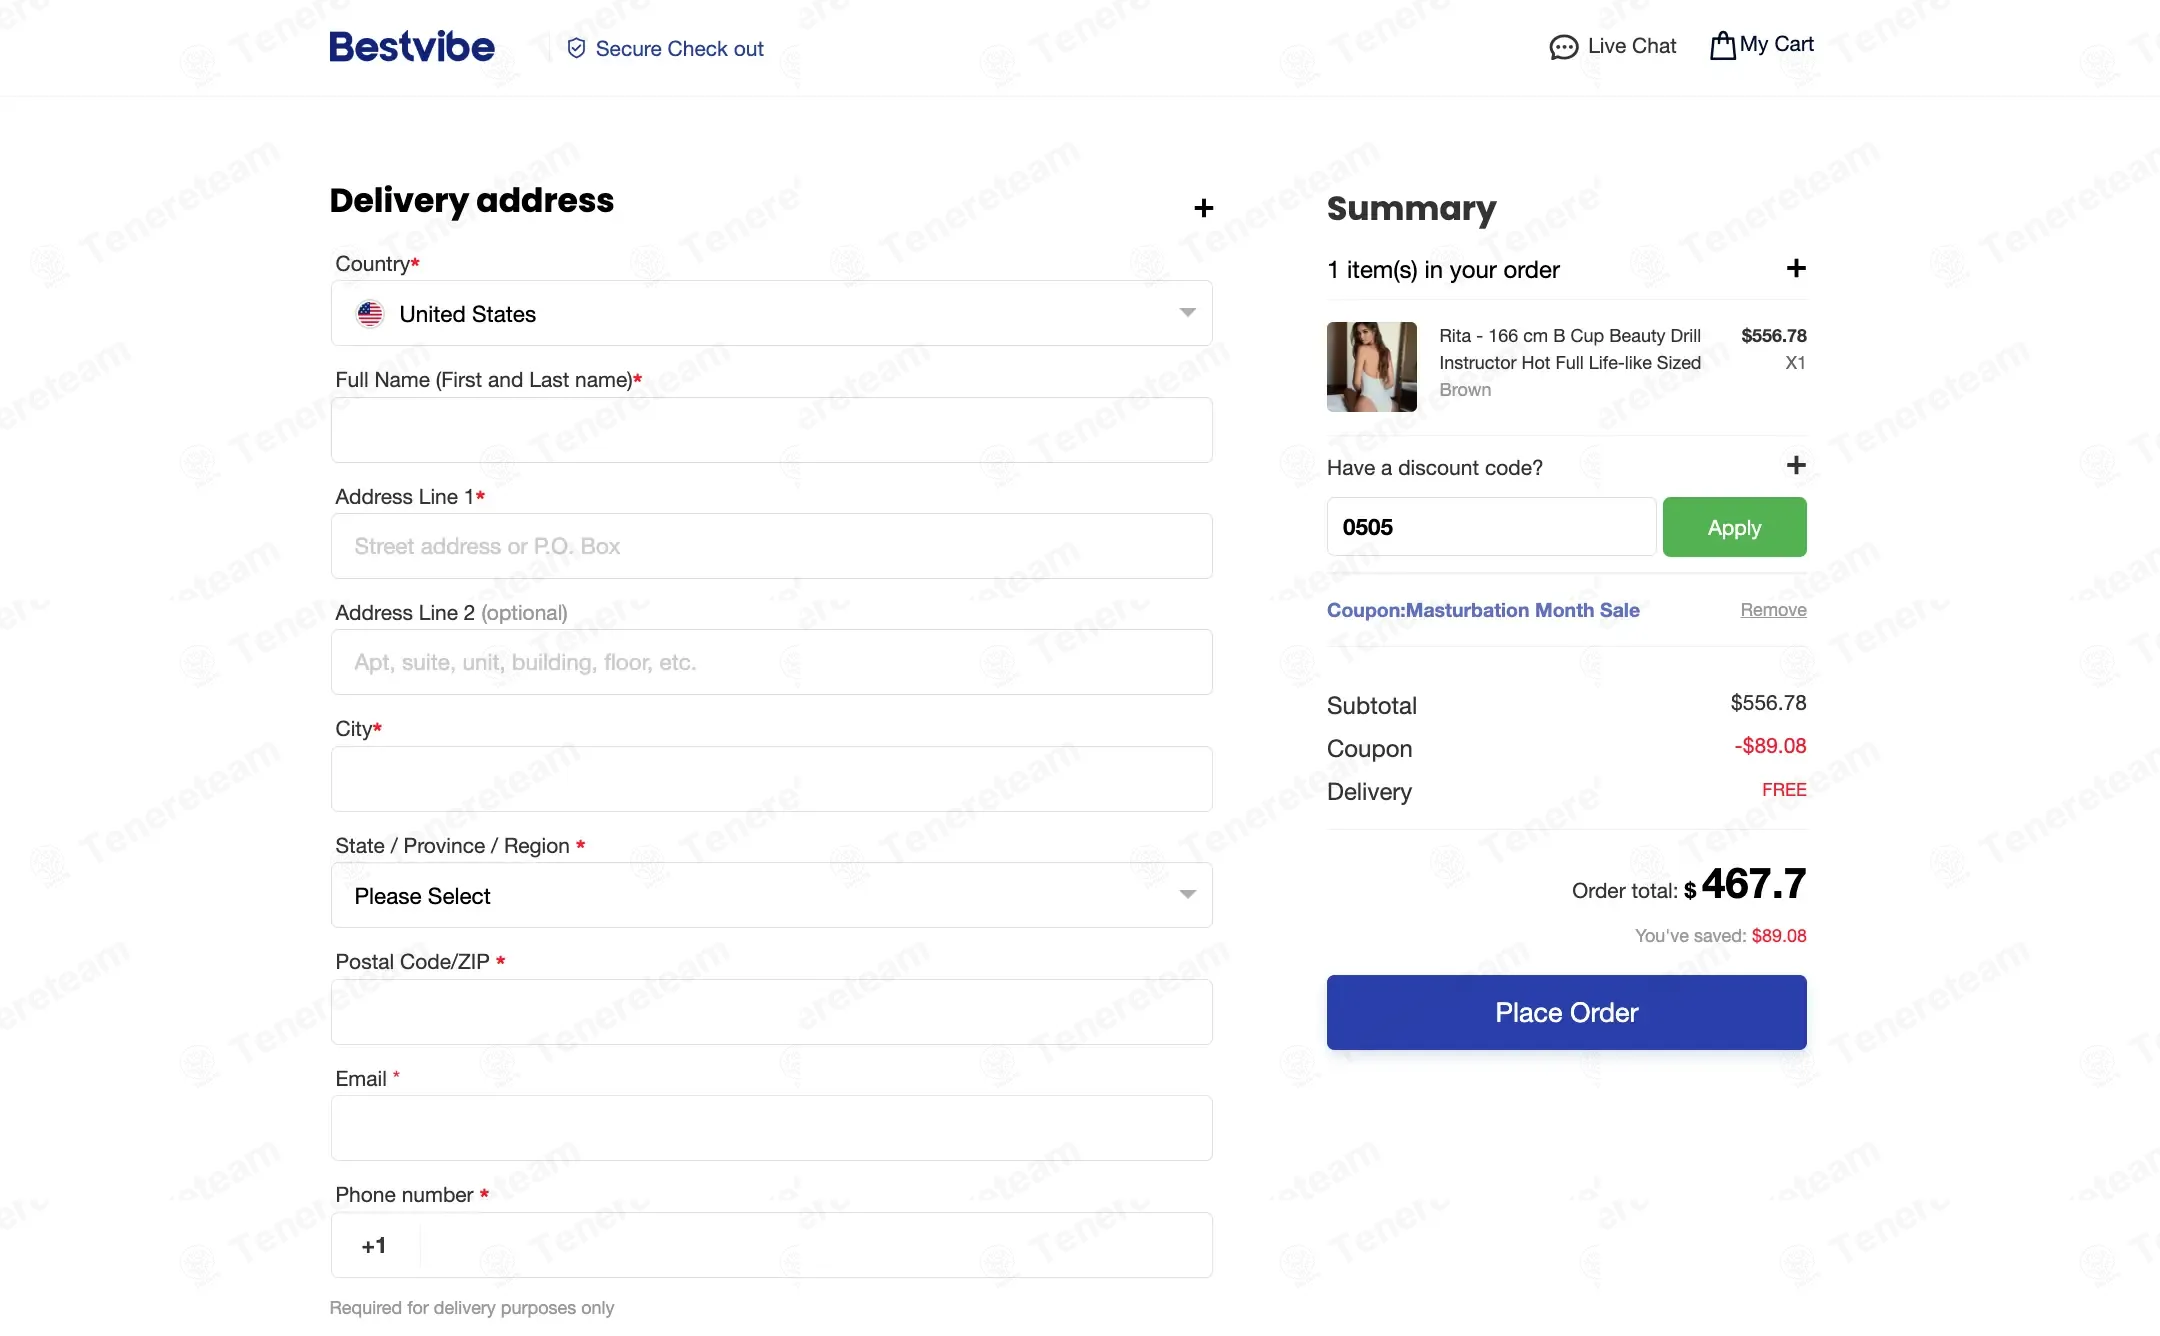Remove the applied coupon
2160x1336 pixels.
1773,610
